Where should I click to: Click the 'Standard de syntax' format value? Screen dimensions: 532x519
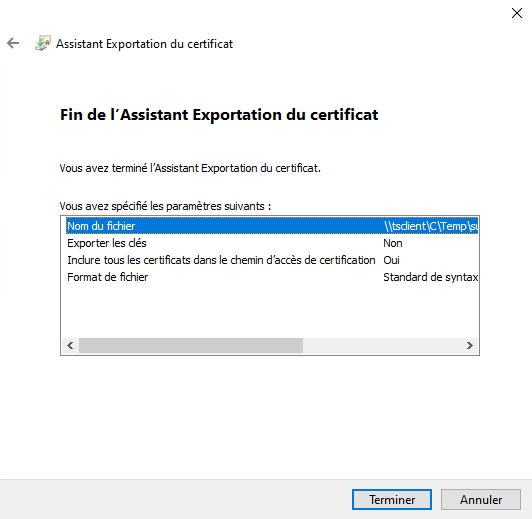tap(431, 277)
